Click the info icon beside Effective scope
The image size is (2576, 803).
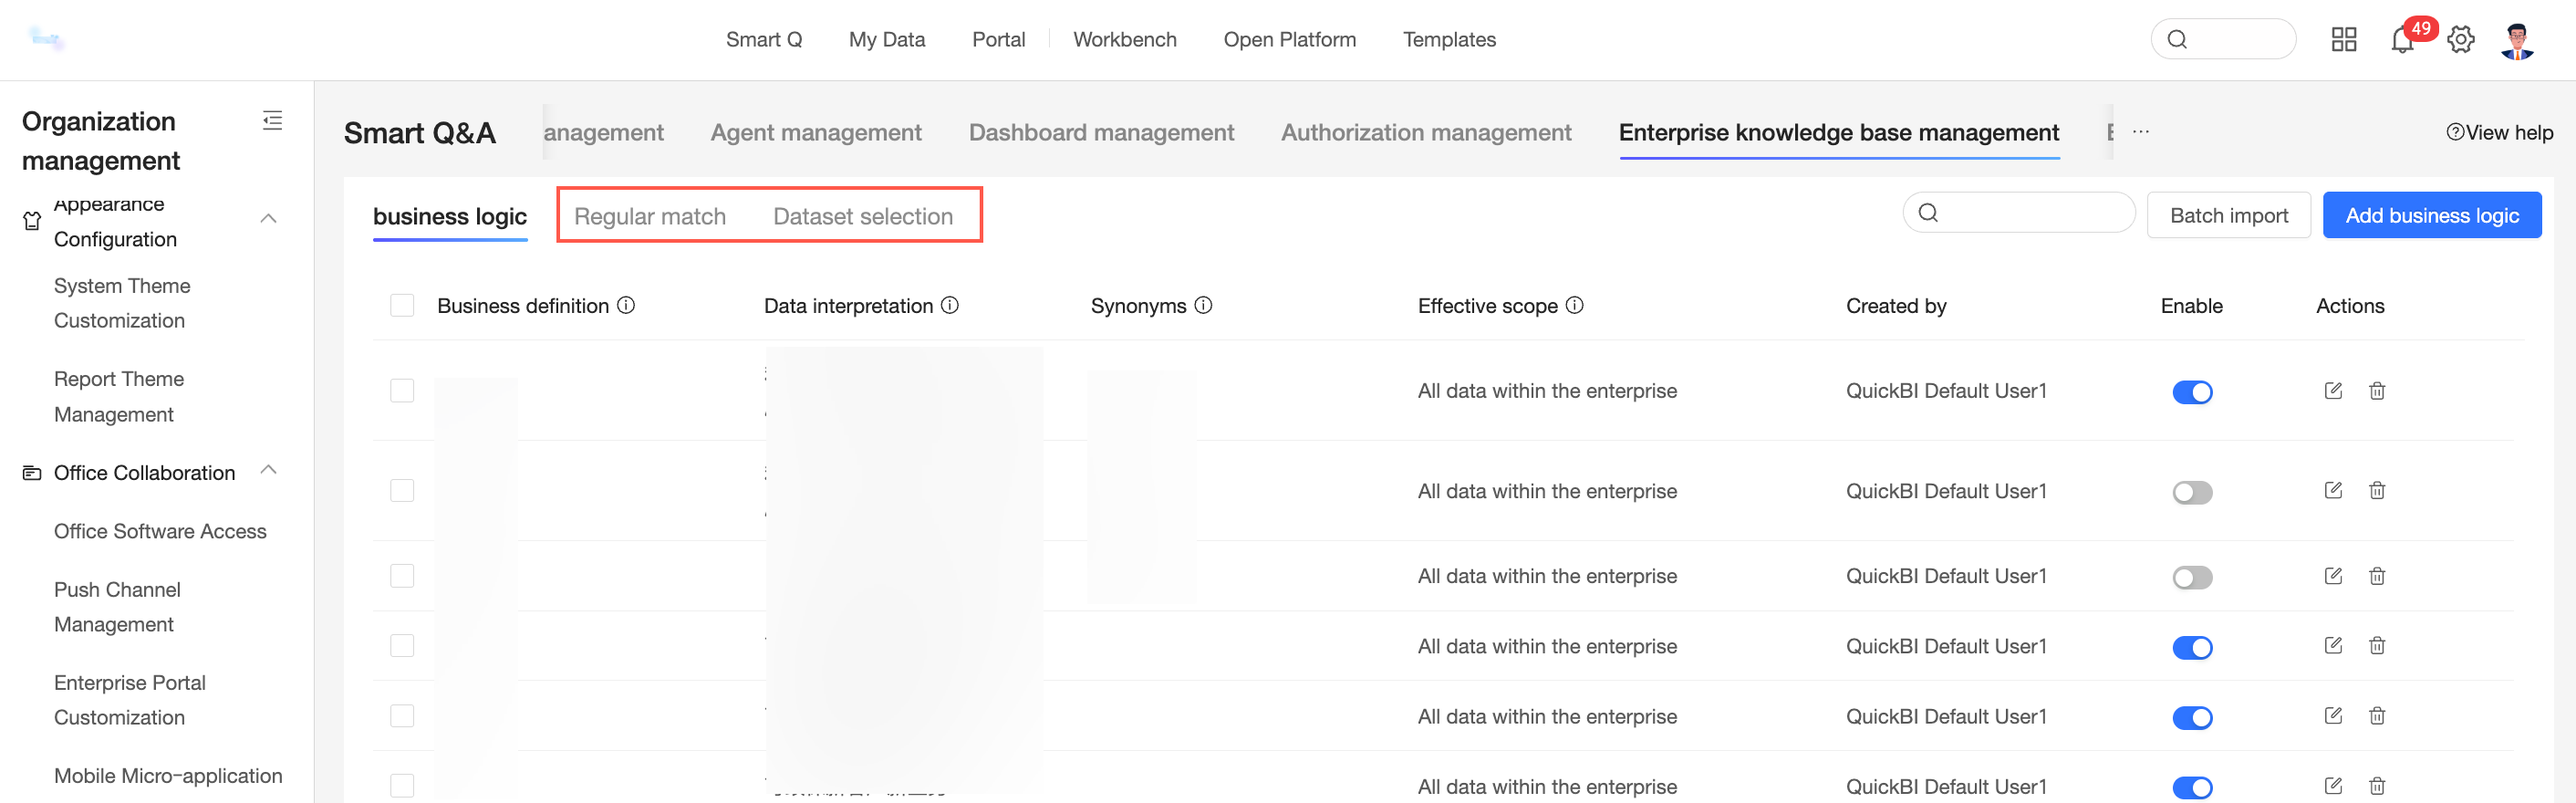[x=1574, y=305]
